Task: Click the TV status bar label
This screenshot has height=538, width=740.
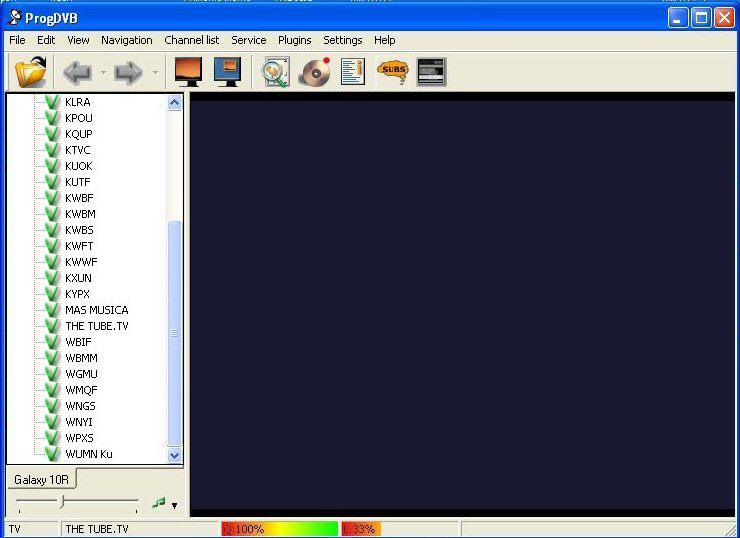Action: [15, 529]
